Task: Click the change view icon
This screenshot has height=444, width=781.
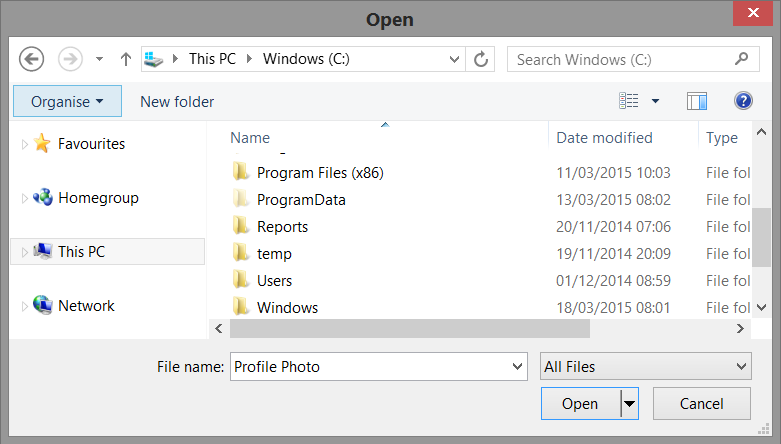Action: [x=629, y=101]
